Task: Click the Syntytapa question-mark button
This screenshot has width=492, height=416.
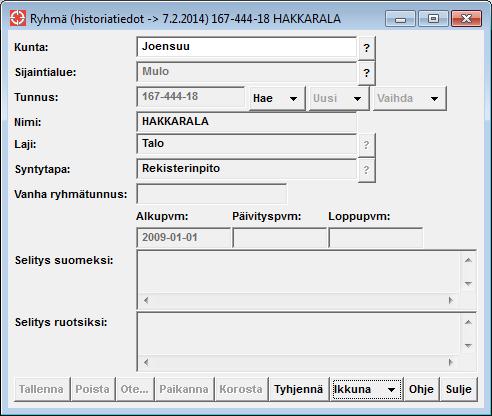Action: pyautogui.click(x=366, y=170)
